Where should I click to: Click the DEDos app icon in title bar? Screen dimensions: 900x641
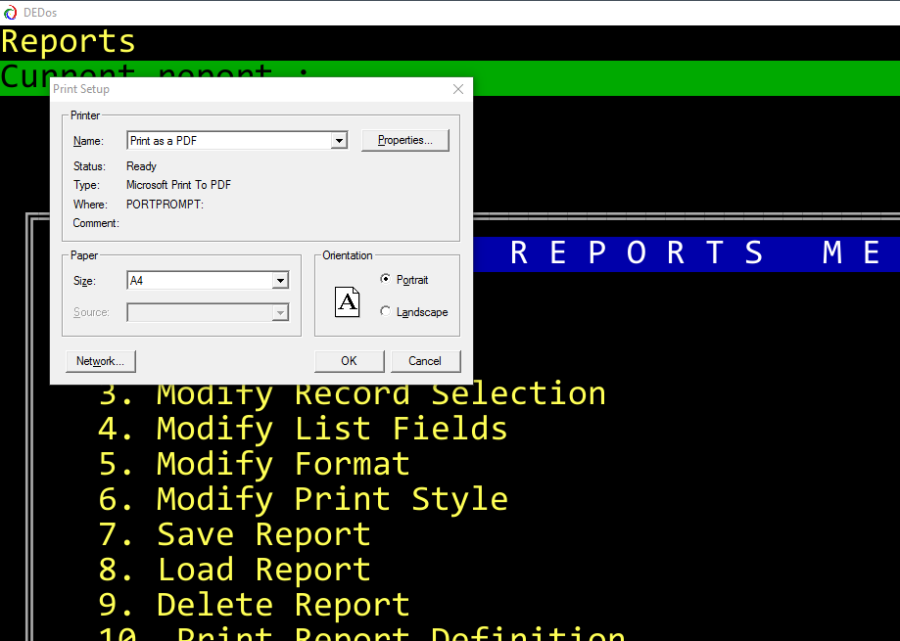[x=11, y=12]
